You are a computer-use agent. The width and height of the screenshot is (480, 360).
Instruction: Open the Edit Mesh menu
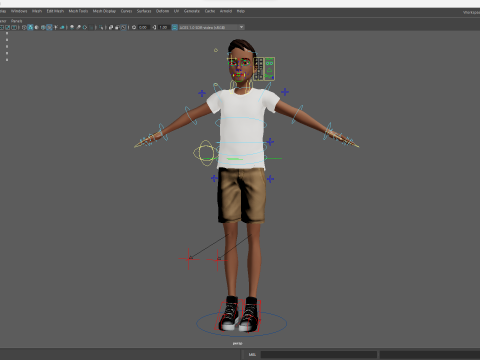pyautogui.click(x=55, y=11)
